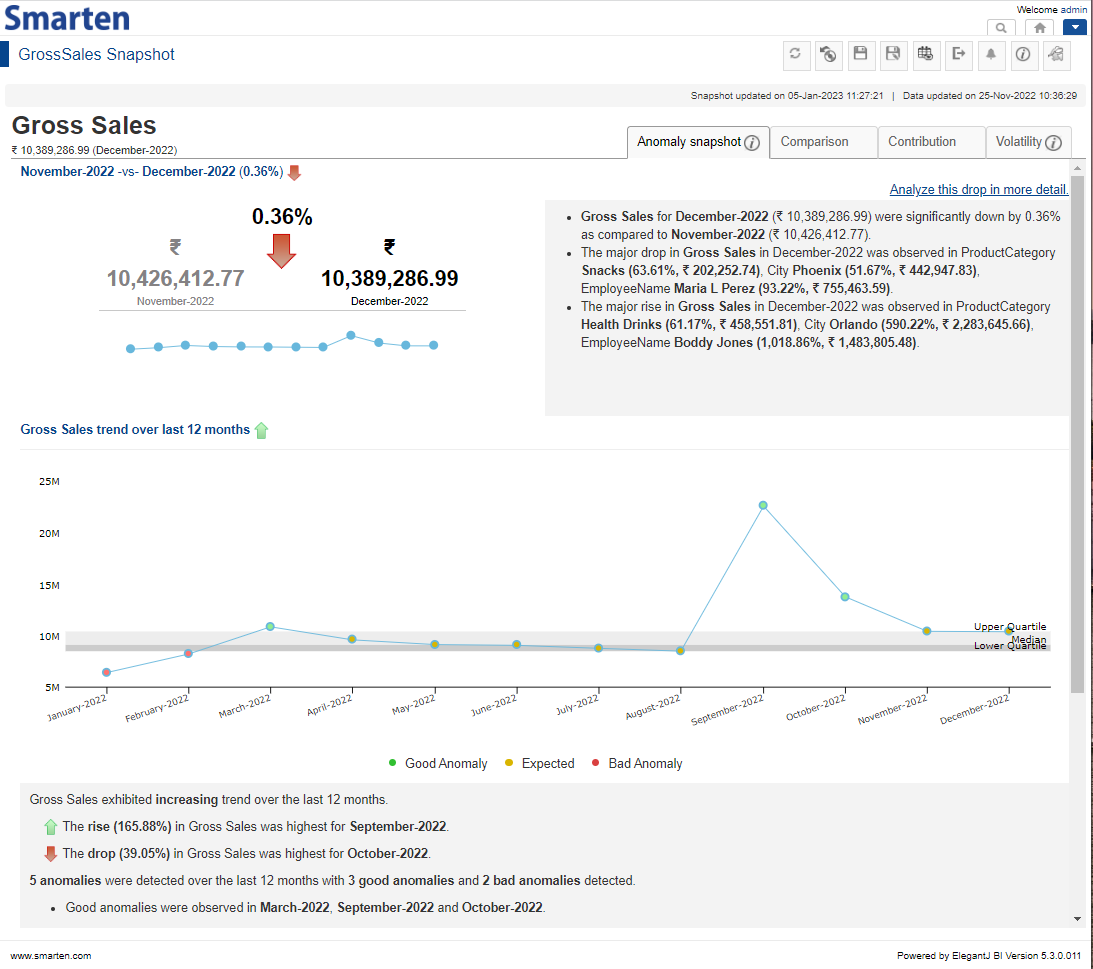Select the Anomaly snapshot tab
This screenshot has width=1093, height=969.
[x=689, y=142]
